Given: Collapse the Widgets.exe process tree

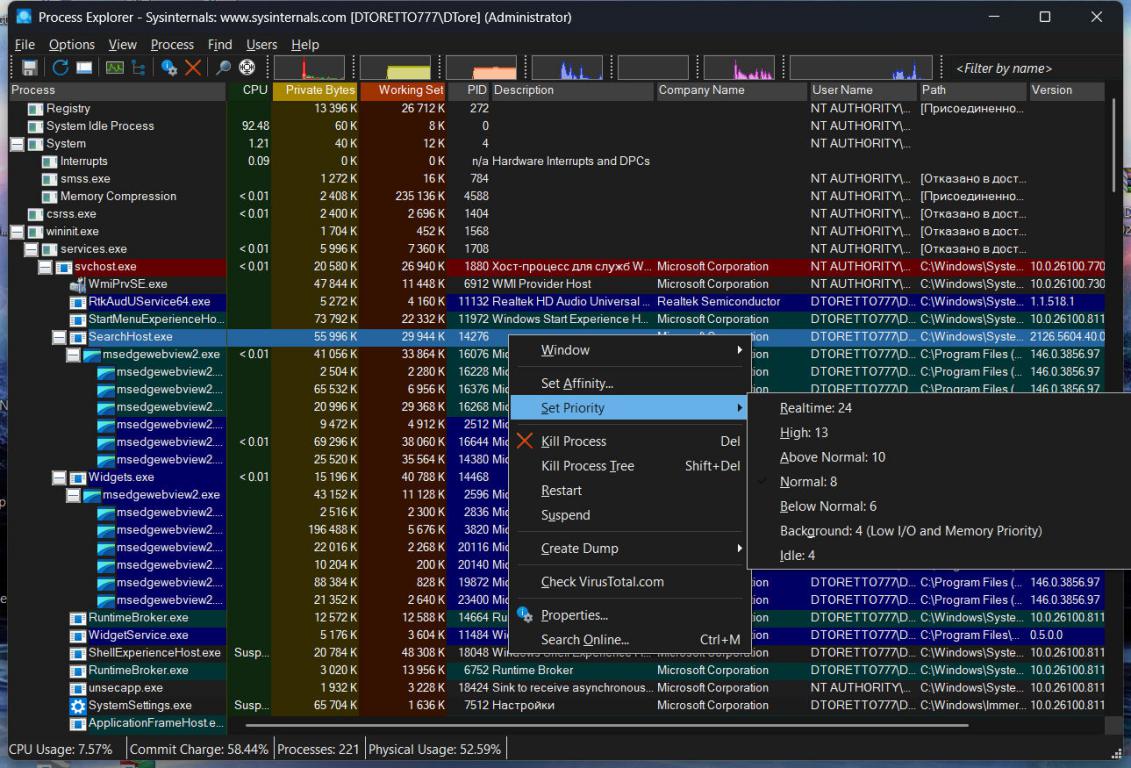Looking at the screenshot, I should [x=59, y=477].
